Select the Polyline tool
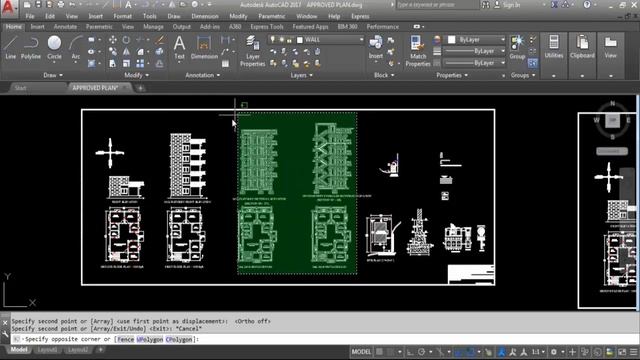 pyautogui.click(x=31, y=47)
